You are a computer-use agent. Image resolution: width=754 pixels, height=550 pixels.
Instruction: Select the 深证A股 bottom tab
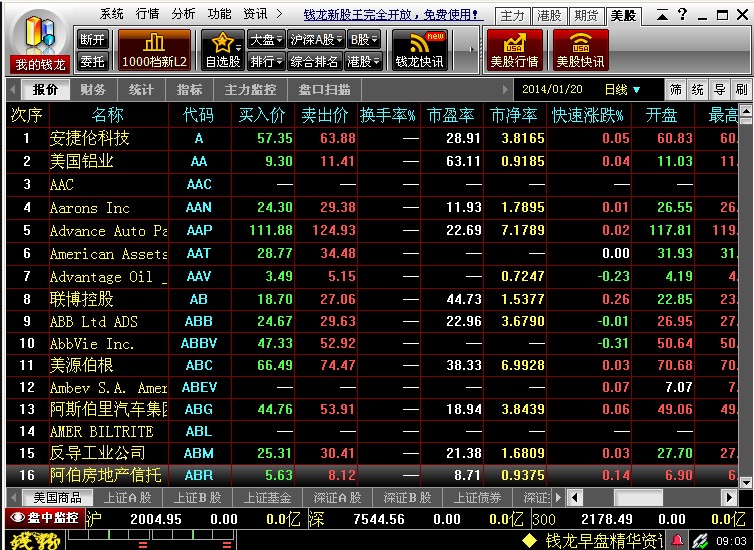[337, 498]
